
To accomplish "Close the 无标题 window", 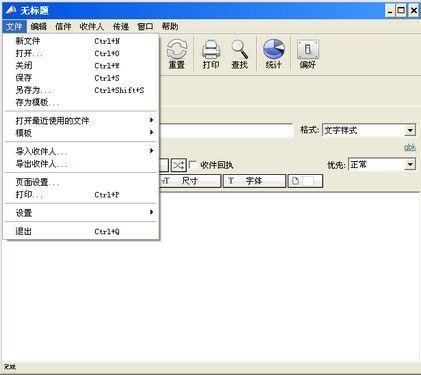I will (x=414, y=11).
